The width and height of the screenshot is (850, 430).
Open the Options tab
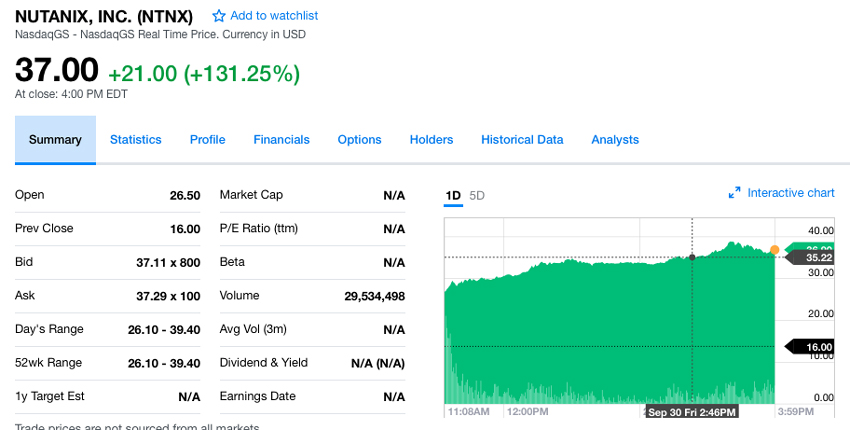coord(359,139)
